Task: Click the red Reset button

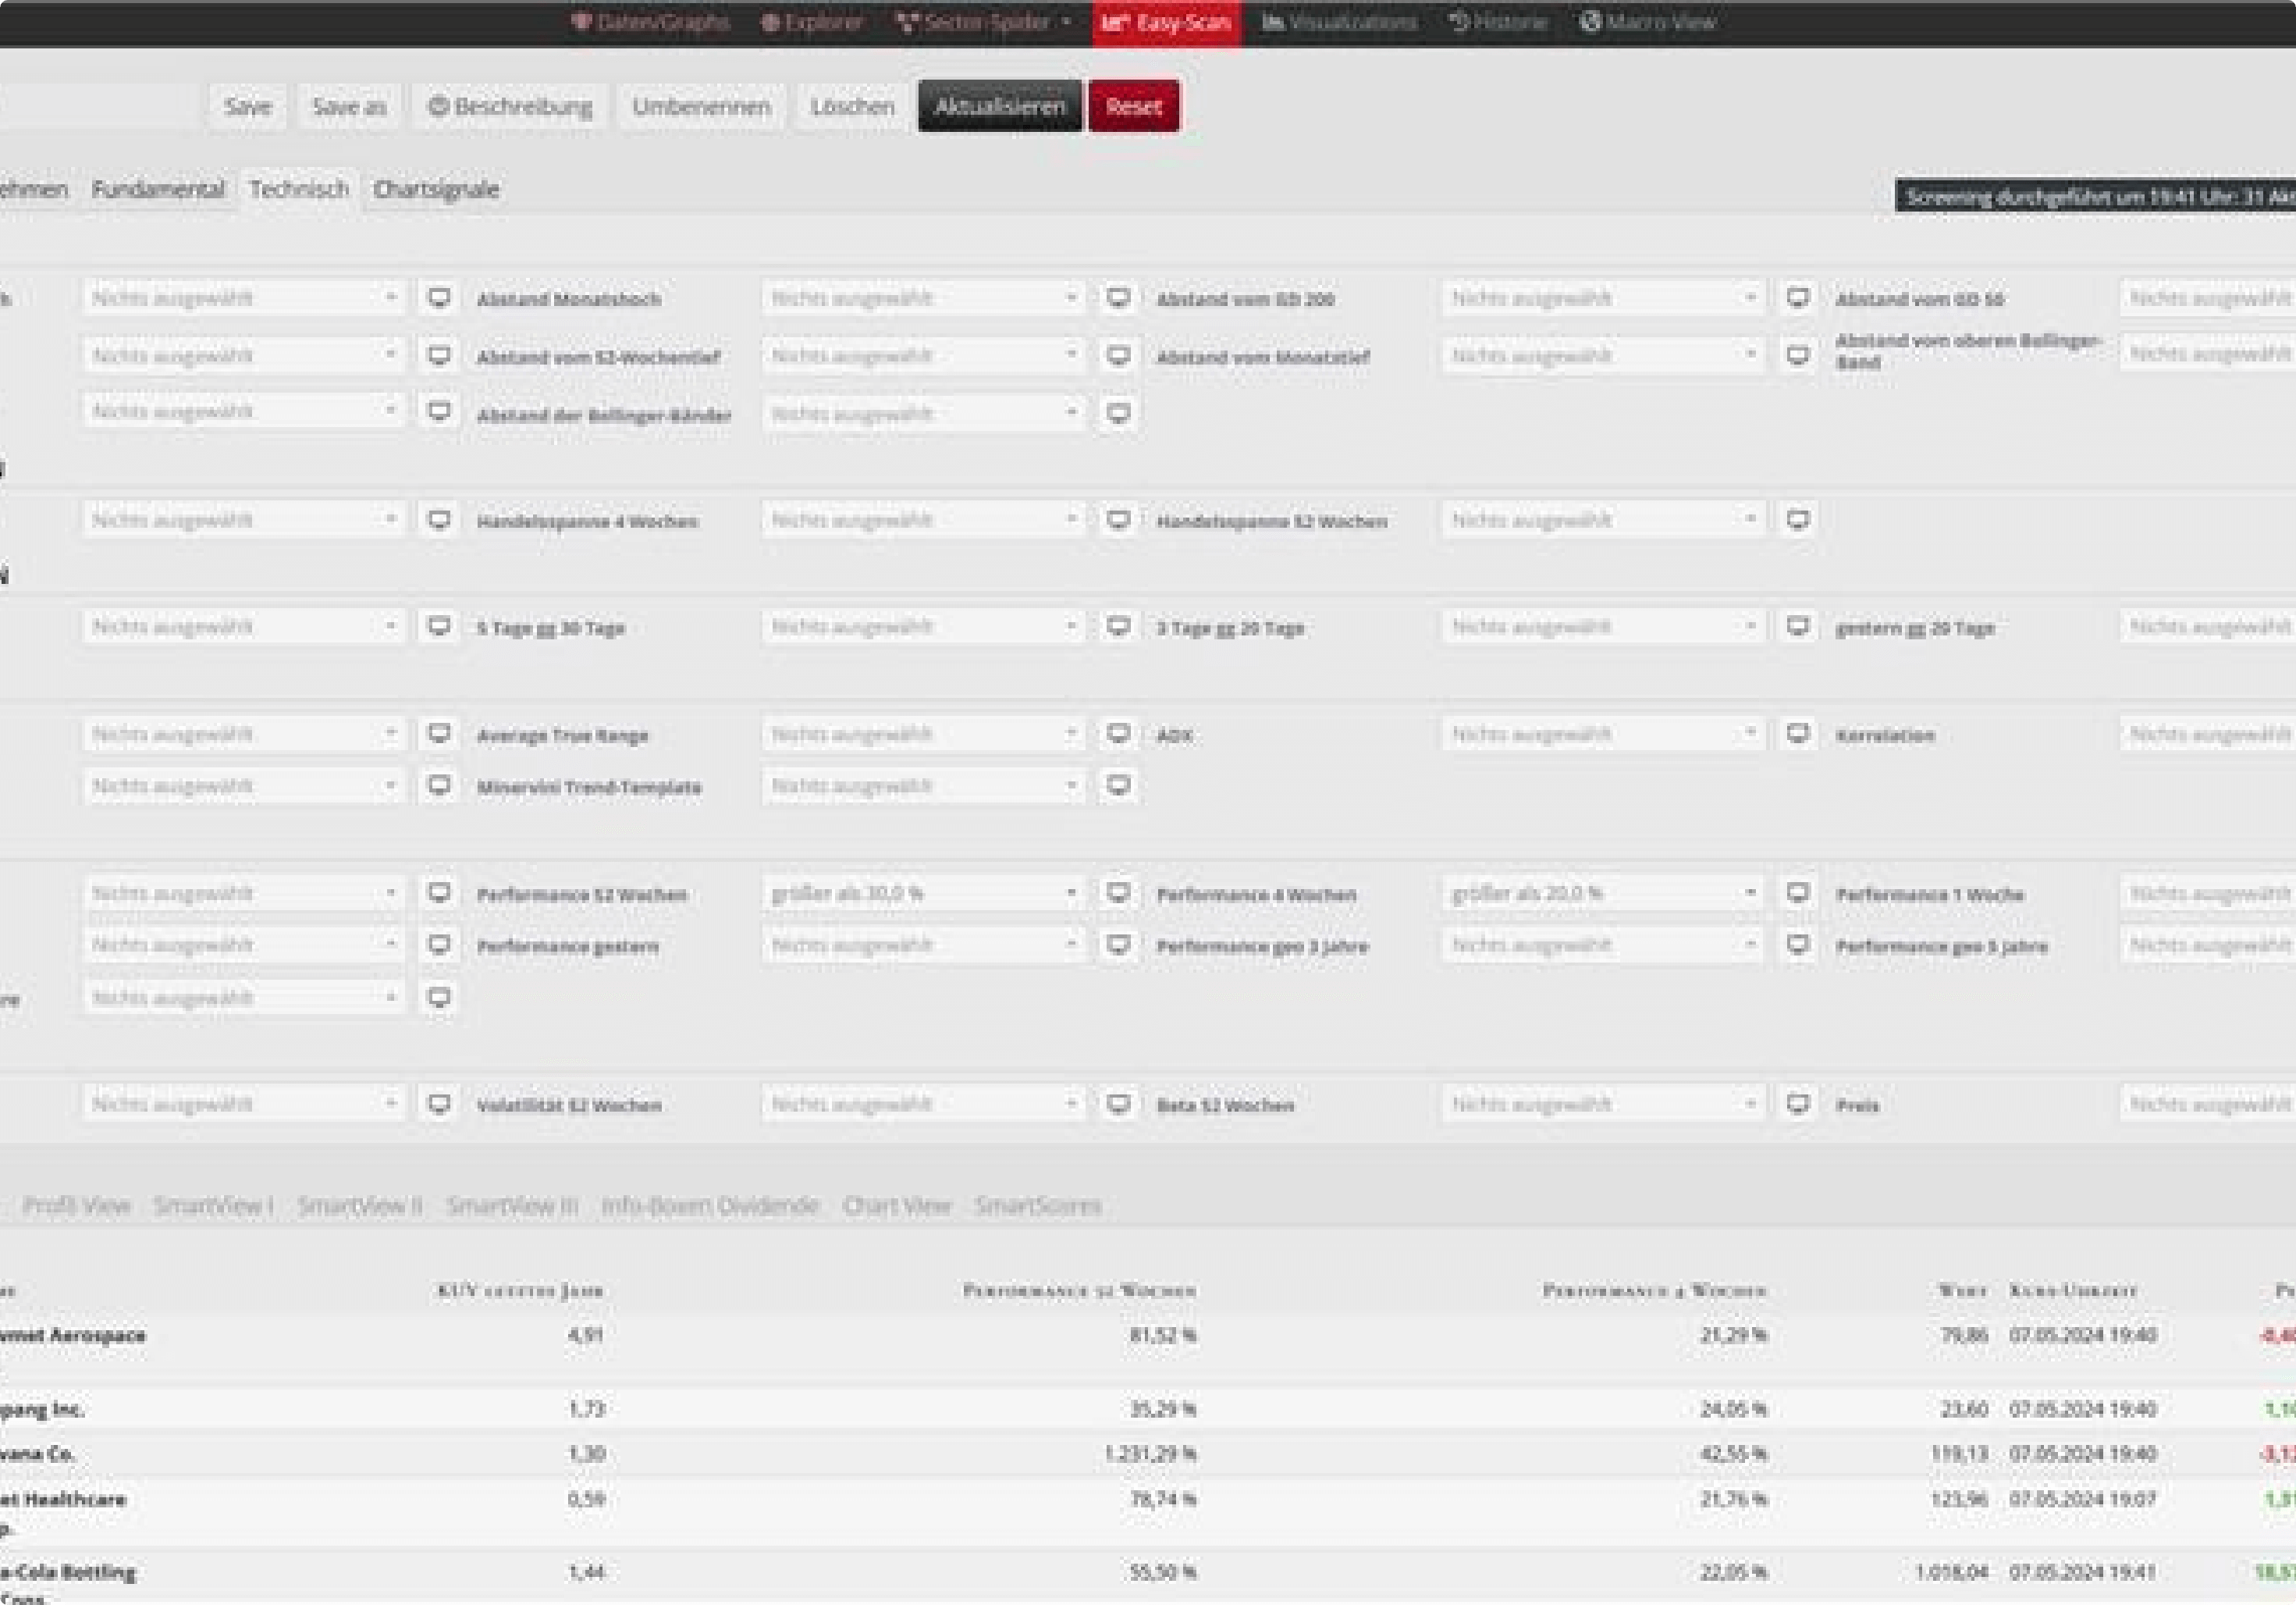Action: (1134, 106)
